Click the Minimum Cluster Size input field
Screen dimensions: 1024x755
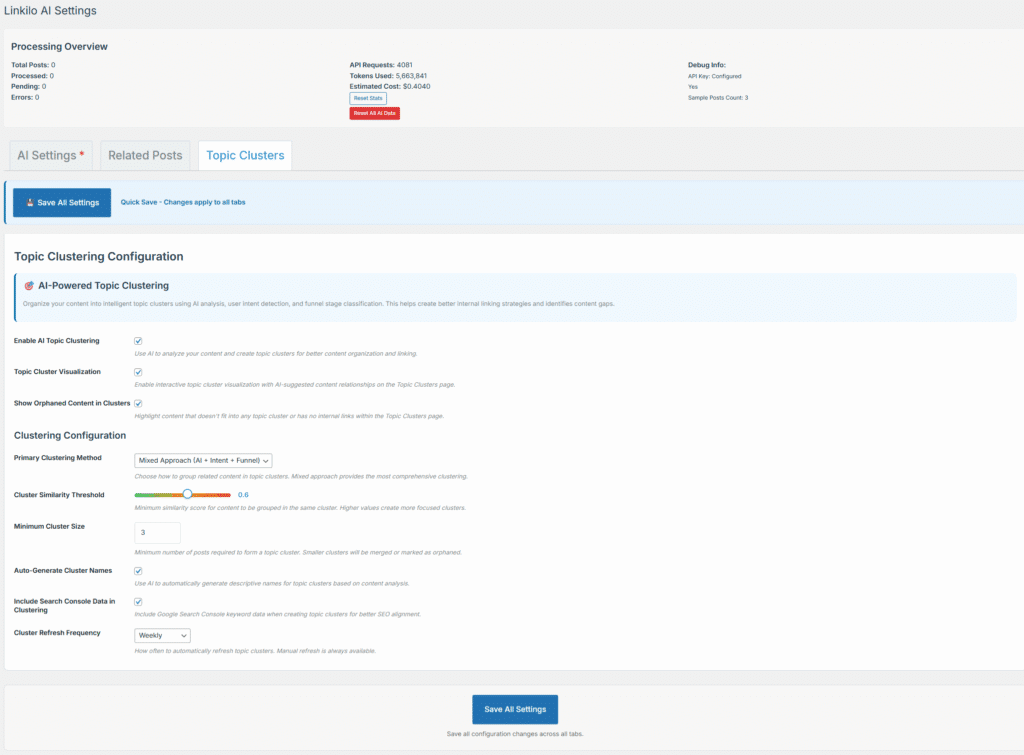pyautogui.click(x=157, y=532)
